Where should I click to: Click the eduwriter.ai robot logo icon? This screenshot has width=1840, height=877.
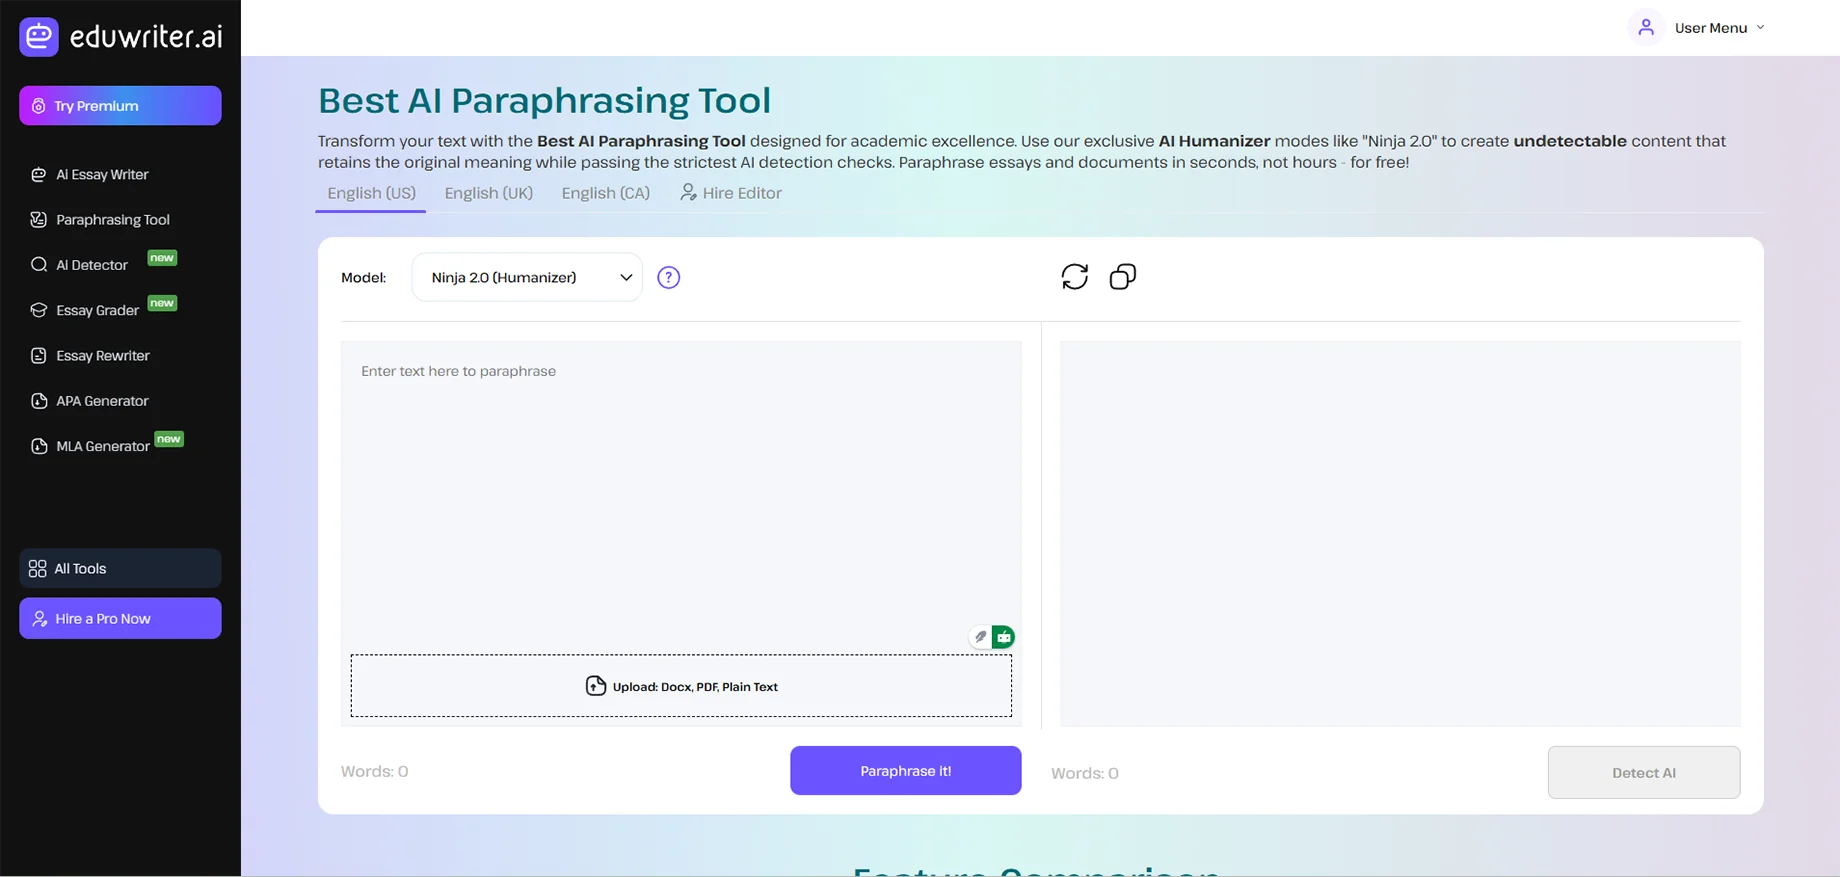click(x=39, y=37)
